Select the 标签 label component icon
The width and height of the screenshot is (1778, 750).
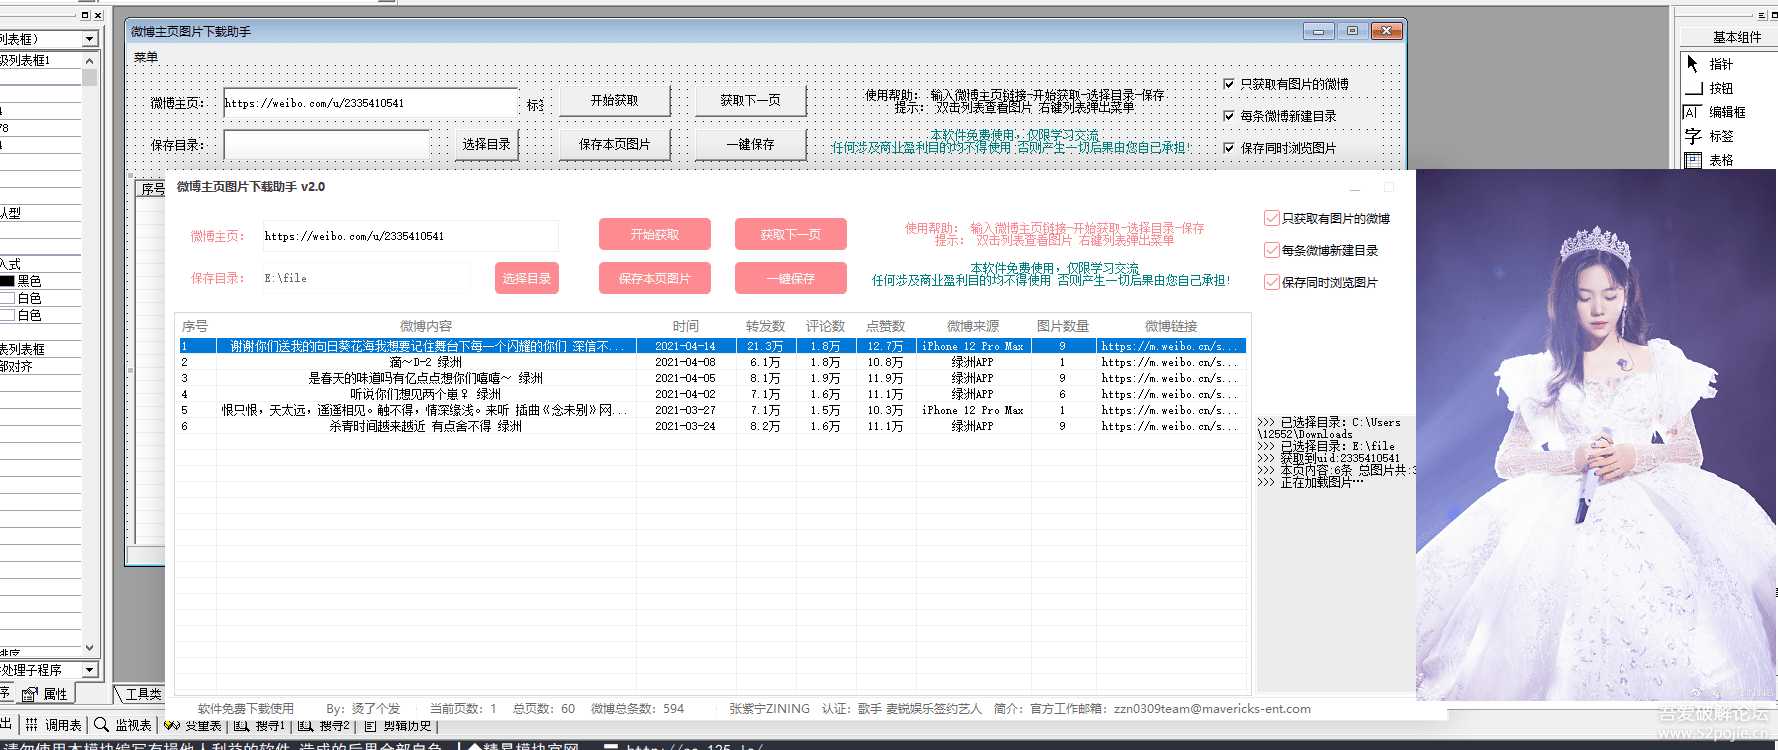[1693, 136]
